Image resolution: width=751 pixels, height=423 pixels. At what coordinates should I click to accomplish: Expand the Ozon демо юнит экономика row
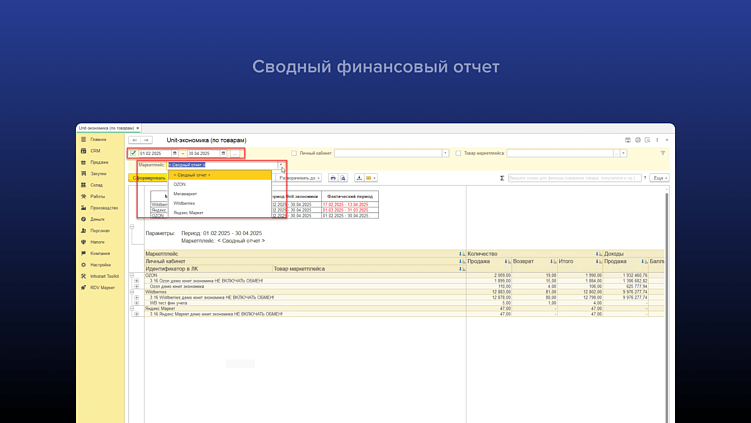pos(137,286)
